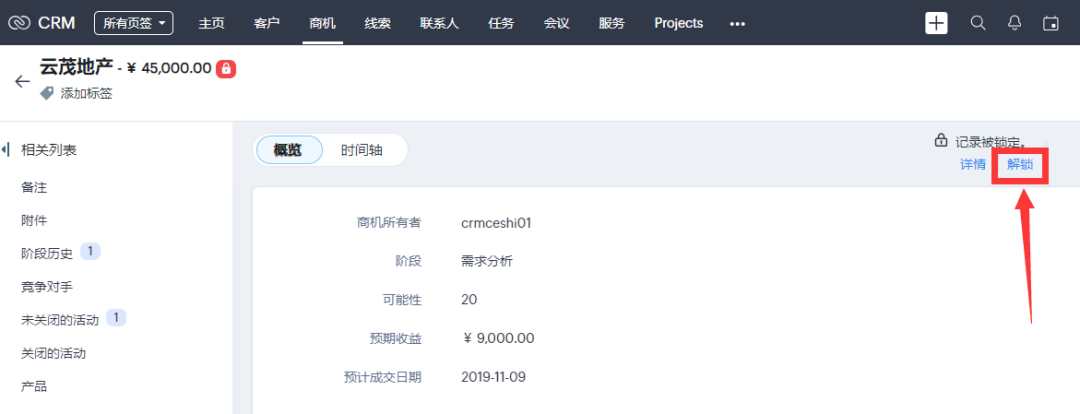Open the calendar icon in top bar
Viewport: 1080px width, 414px height.
(x=1050, y=23)
